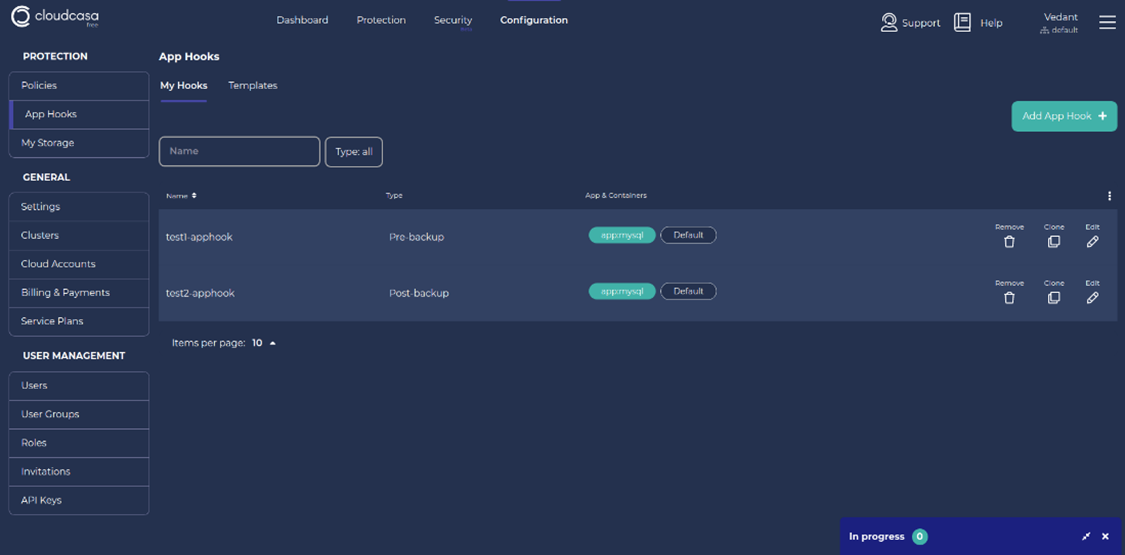Open Clusters in sidebar
Viewport: 1125px width, 555px height.
click(x=79, y=235)
